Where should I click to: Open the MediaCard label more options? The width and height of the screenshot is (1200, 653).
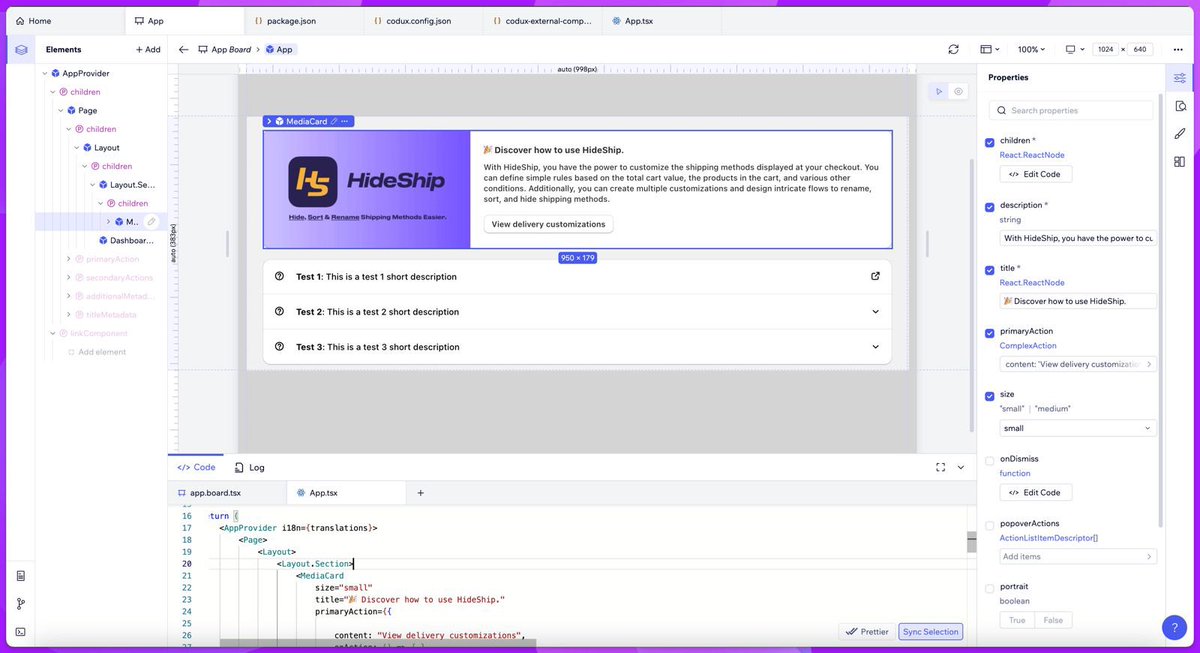345,121
